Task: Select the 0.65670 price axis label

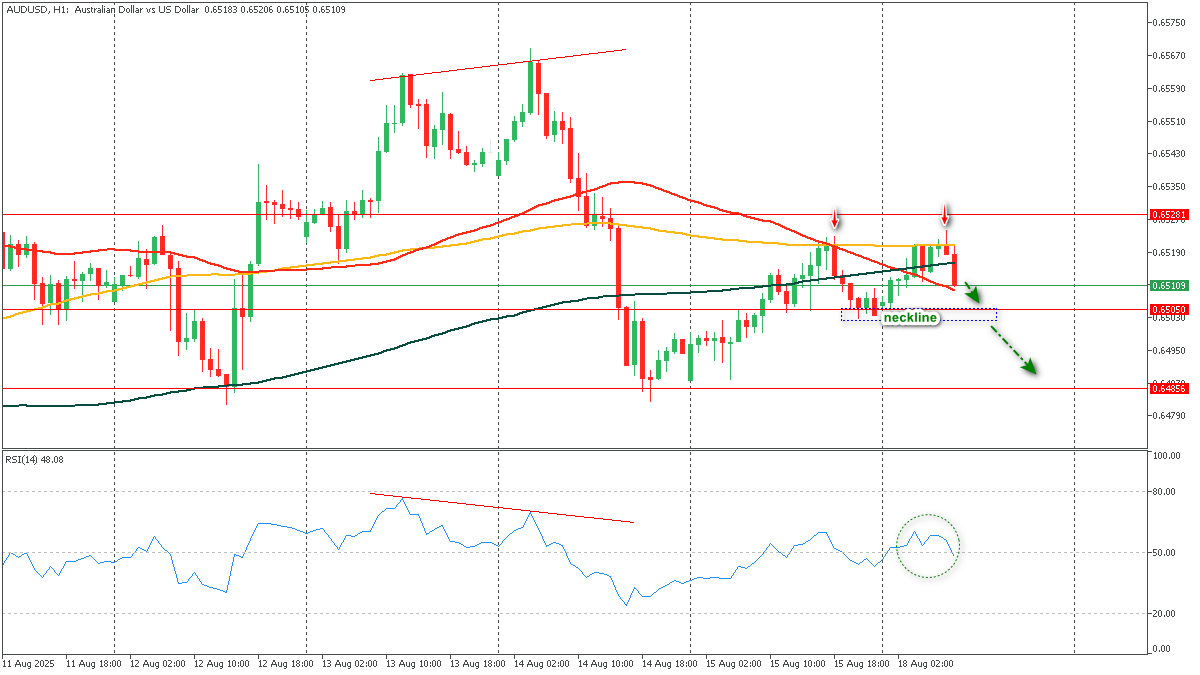Action: coord(1168,55)
